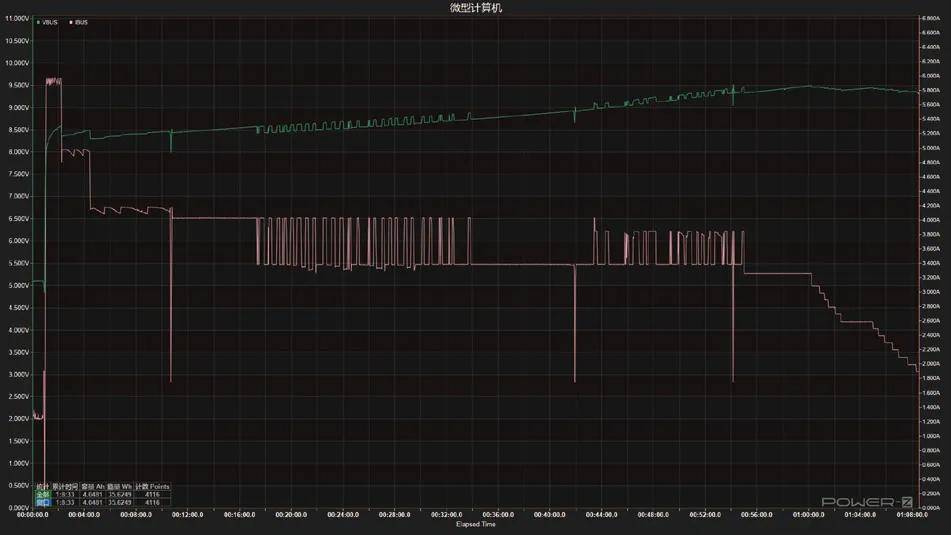This screenshot has height=535, width=951.
Task: Click the 00:32:00.0 tick on the time axis
Action: click(x=446, y=514)
